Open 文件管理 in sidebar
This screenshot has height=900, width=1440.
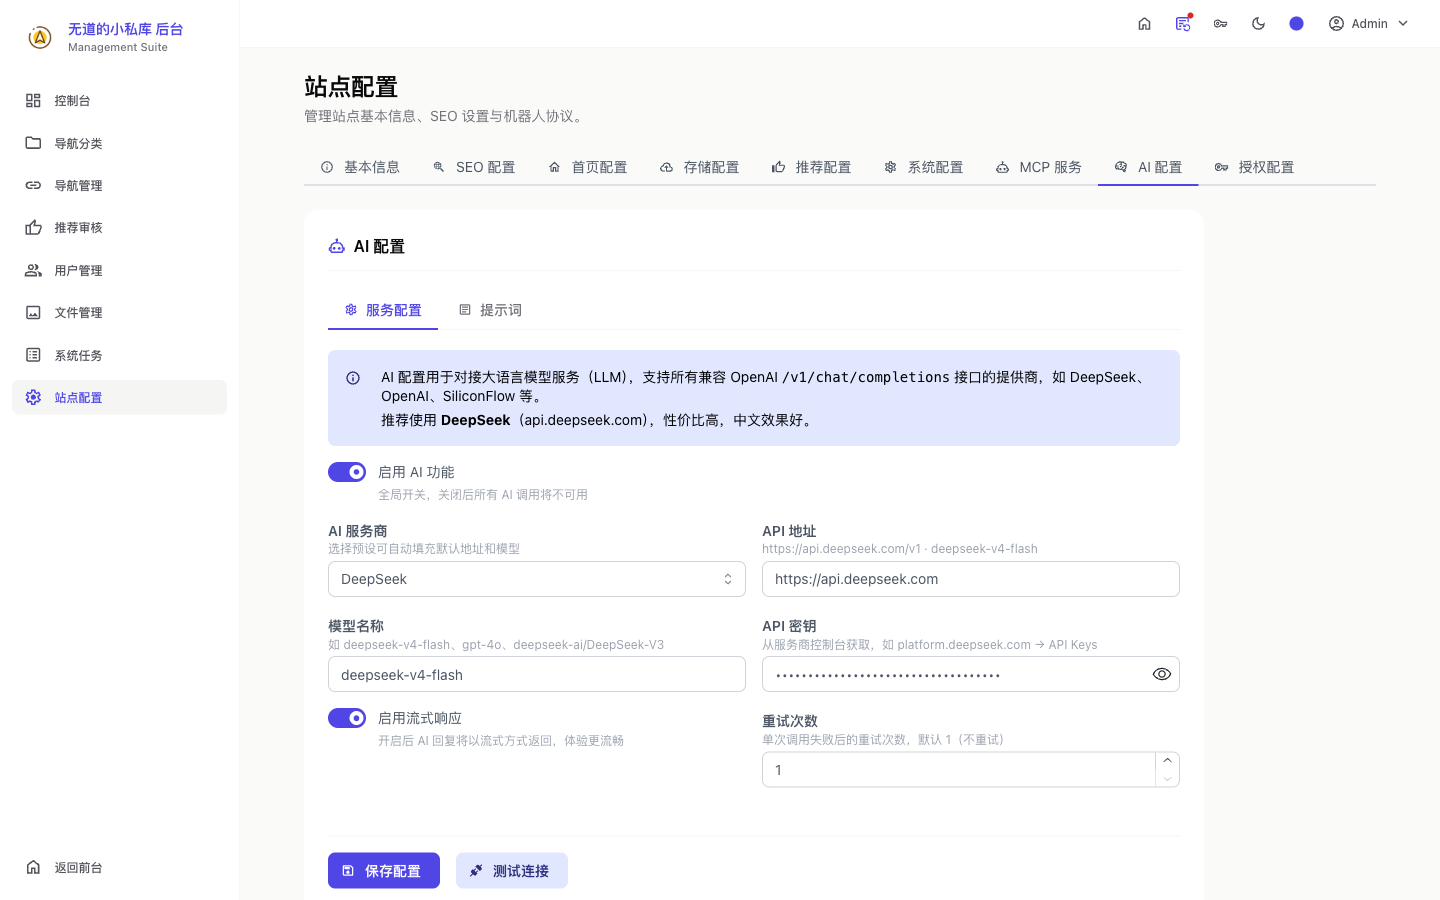[119, 313]
